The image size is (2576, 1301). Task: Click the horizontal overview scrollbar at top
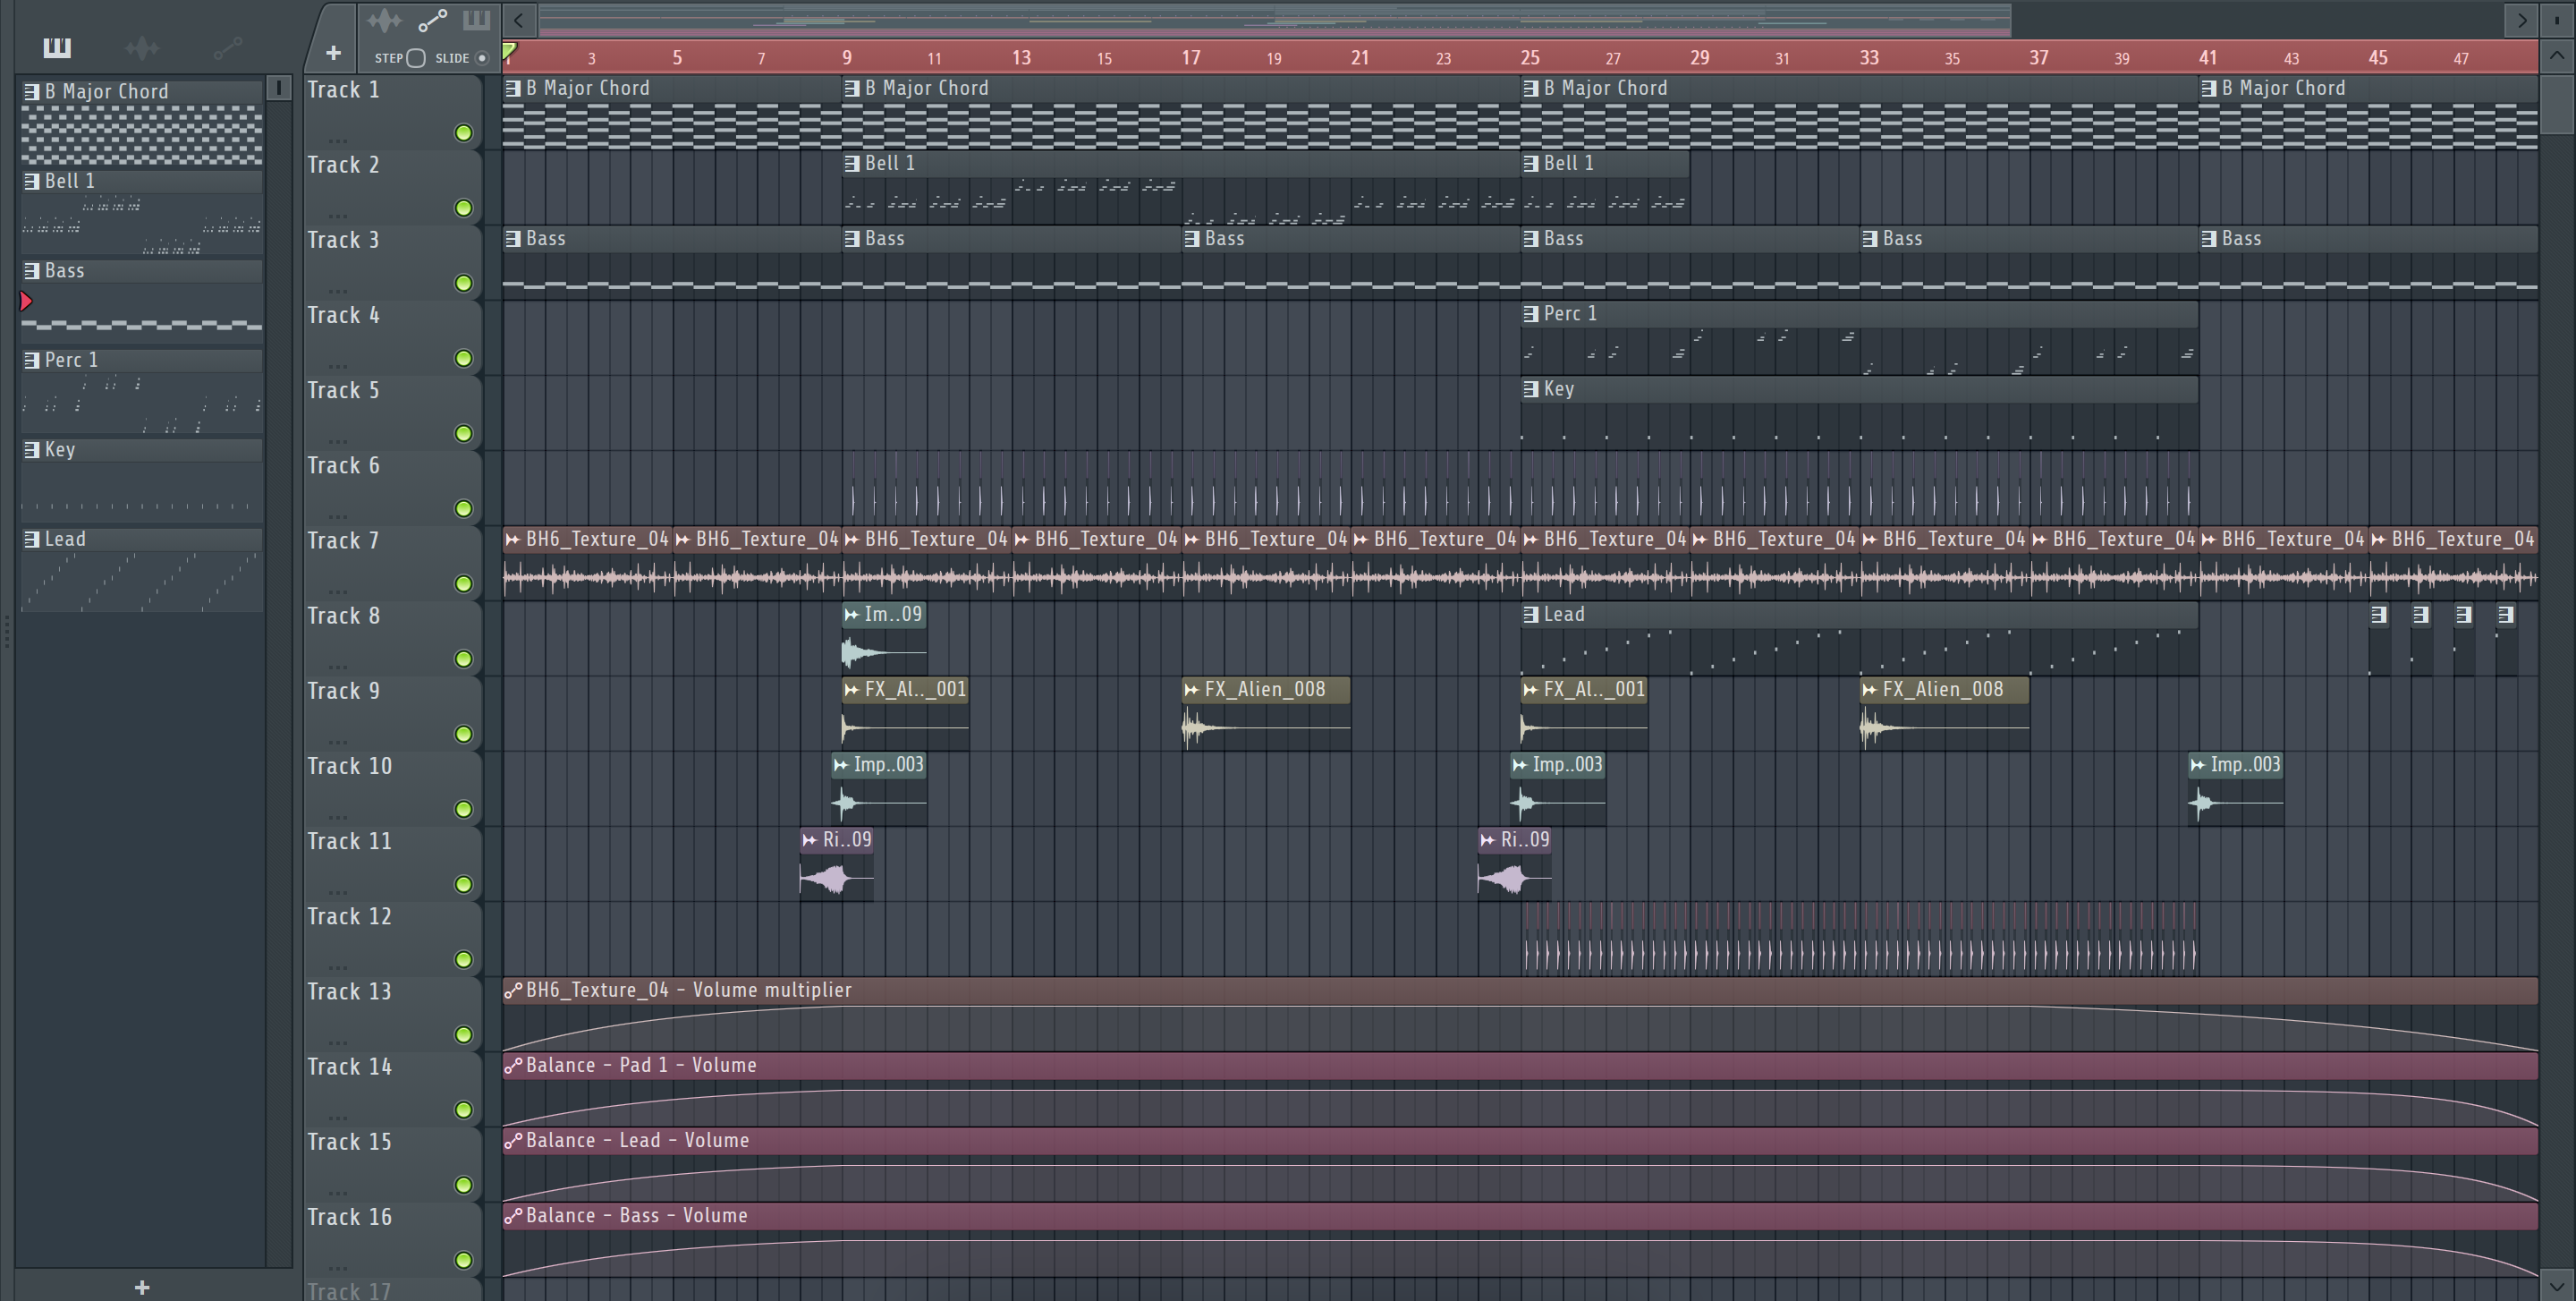click(x=1275, y=19)
